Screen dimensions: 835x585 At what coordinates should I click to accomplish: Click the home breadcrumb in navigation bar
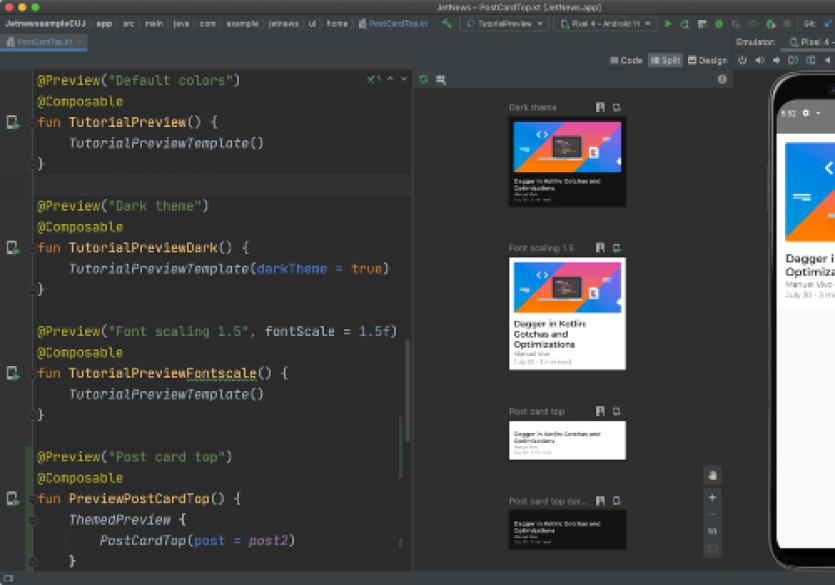336,23
